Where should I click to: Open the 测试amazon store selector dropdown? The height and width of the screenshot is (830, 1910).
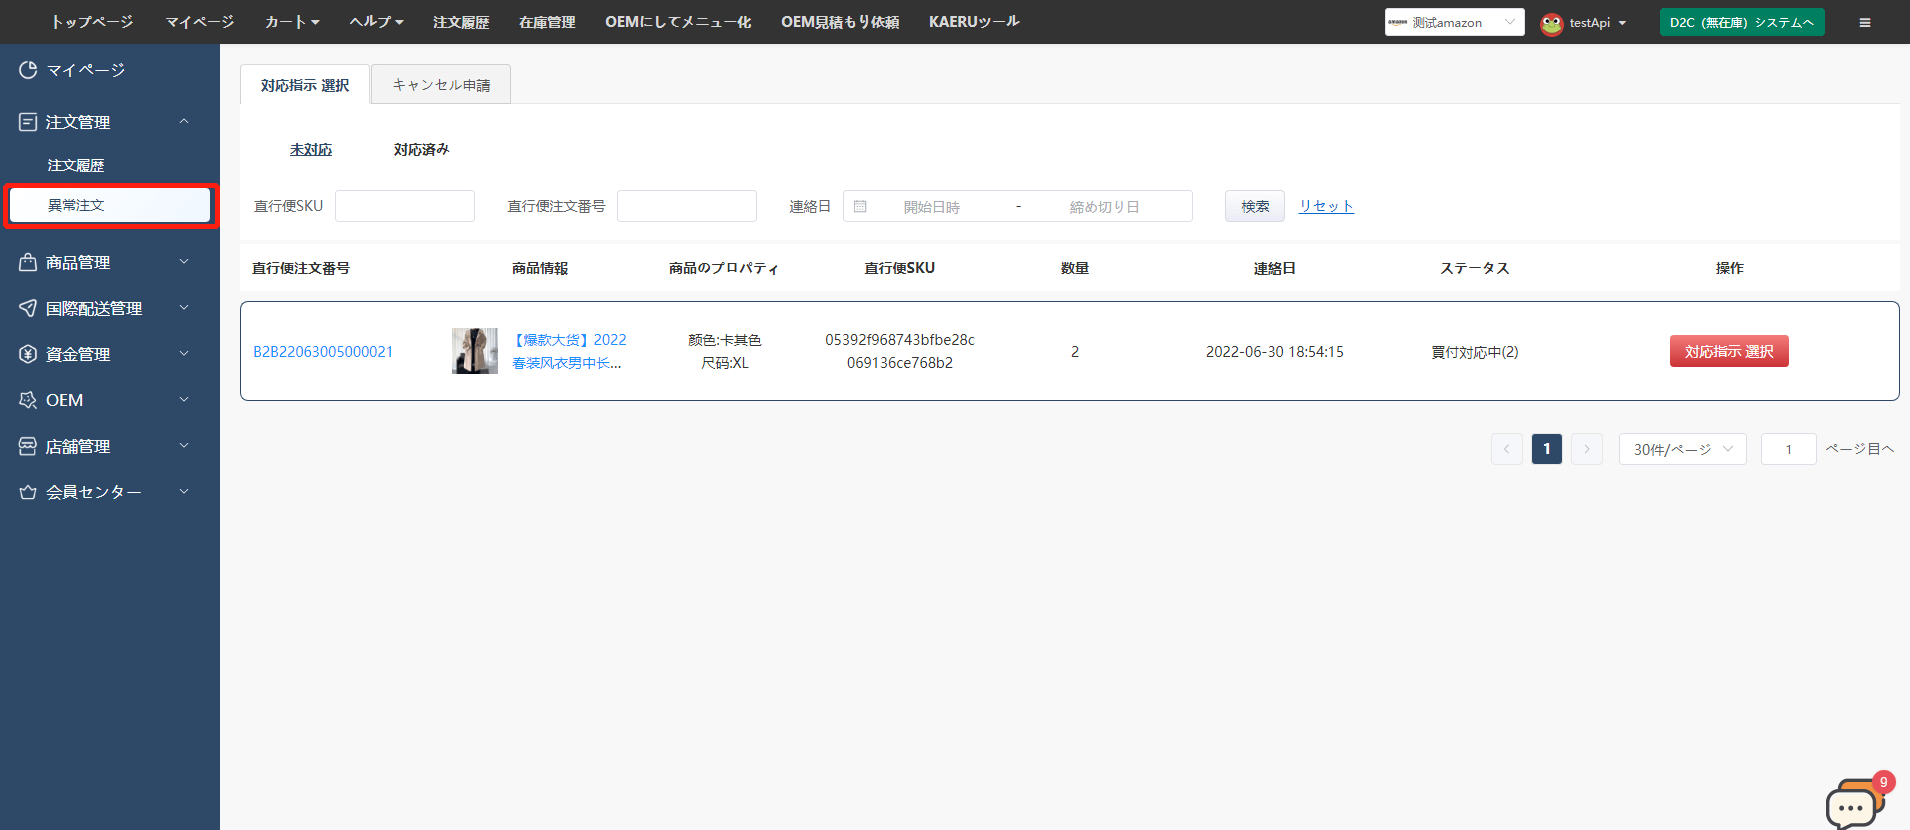tap(1454, 22)
